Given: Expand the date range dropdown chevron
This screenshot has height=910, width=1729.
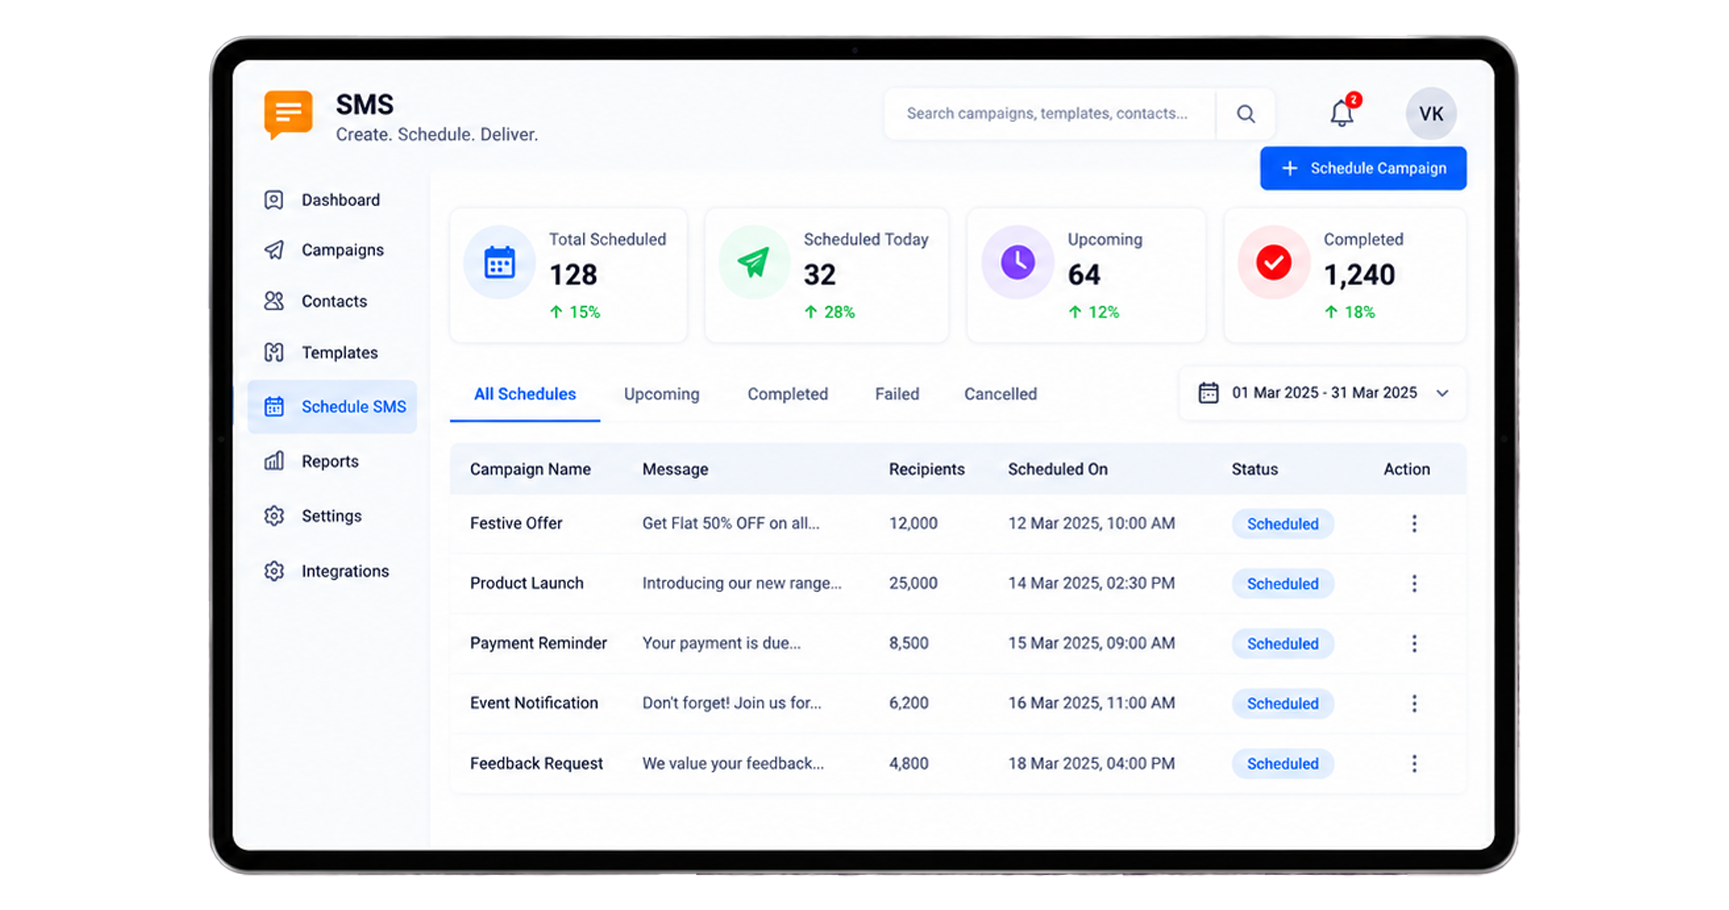Looking at the screenshot, I should pos(1442,393).
